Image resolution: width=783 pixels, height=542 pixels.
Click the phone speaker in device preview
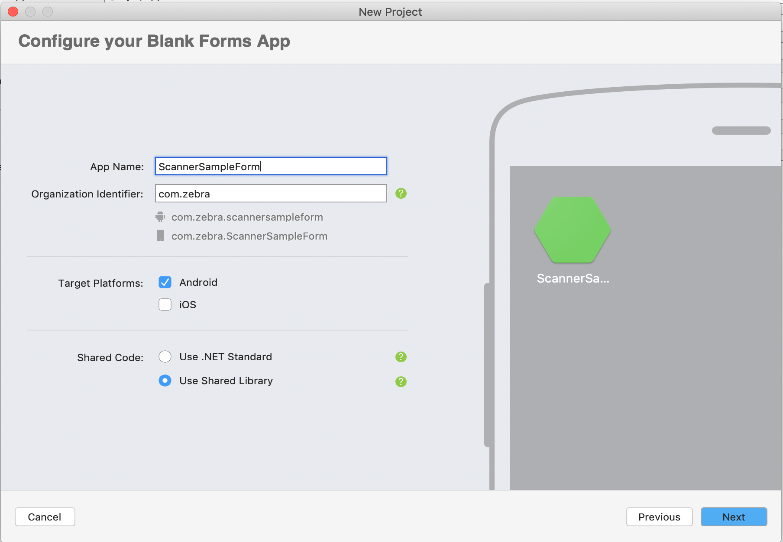[x=739, y=130]
